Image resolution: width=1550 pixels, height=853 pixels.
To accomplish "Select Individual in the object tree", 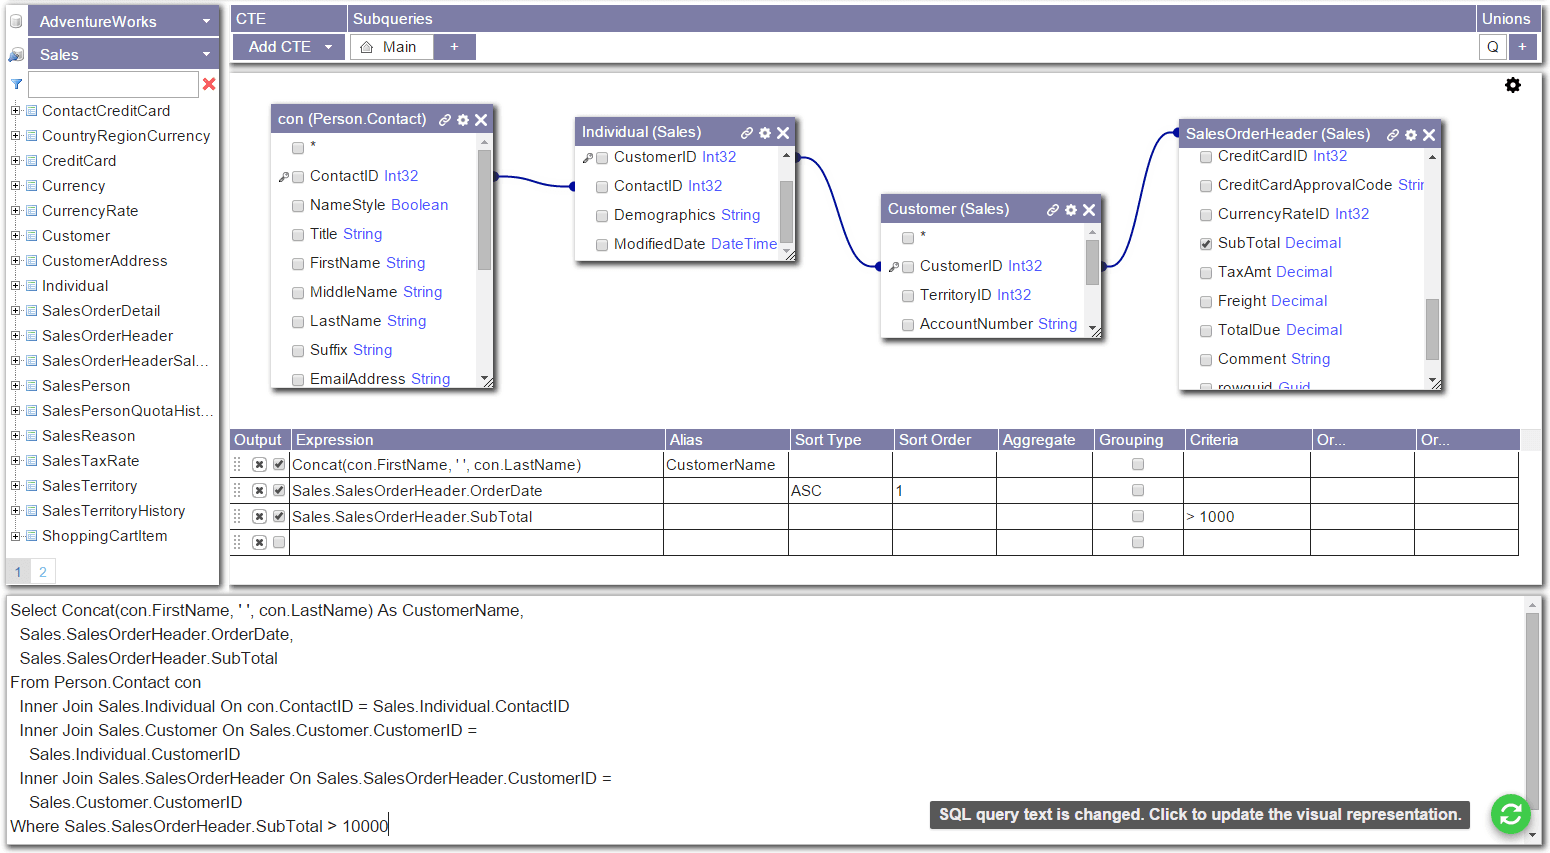I will (x=75, y=286).
